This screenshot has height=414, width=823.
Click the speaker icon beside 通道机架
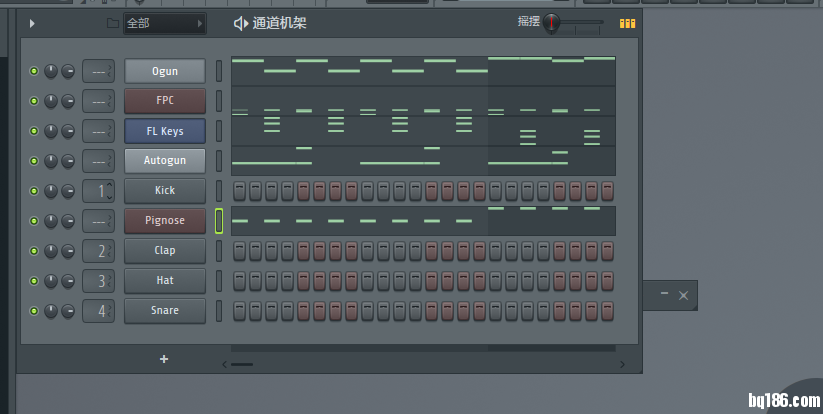pos(240,23)
